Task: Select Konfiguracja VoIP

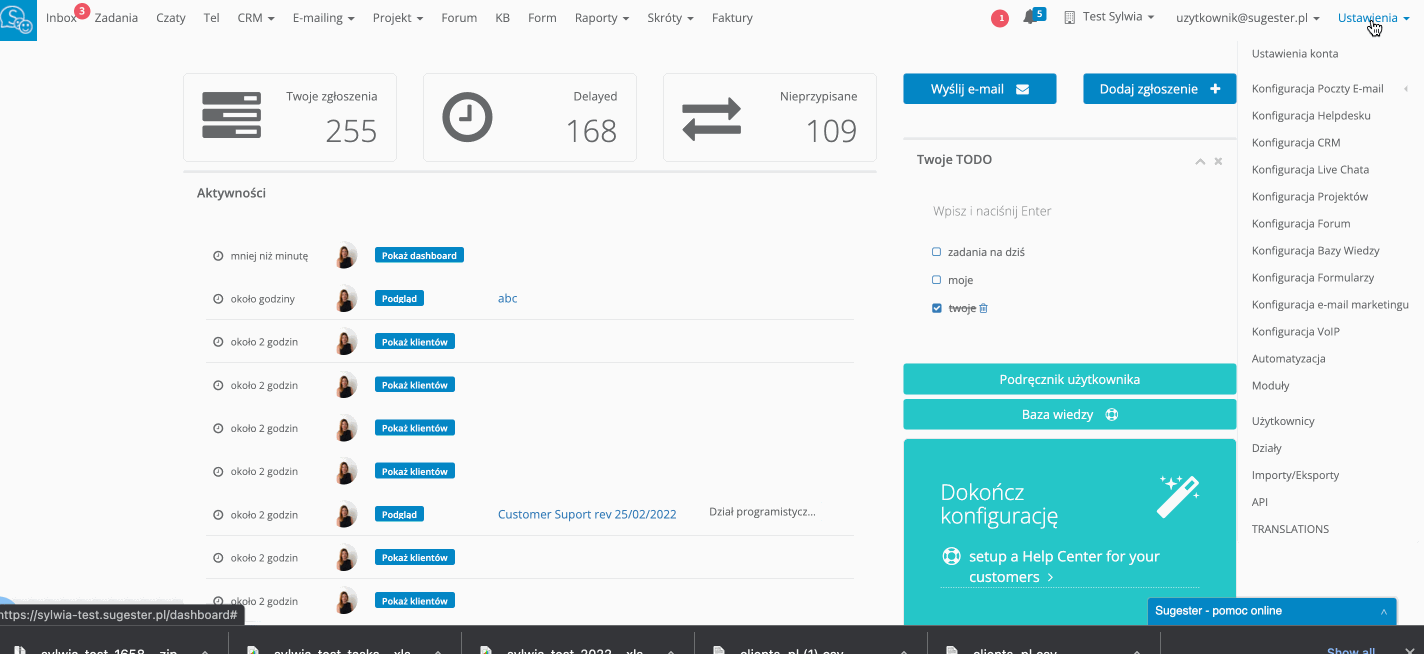Action: [1295, 332]
